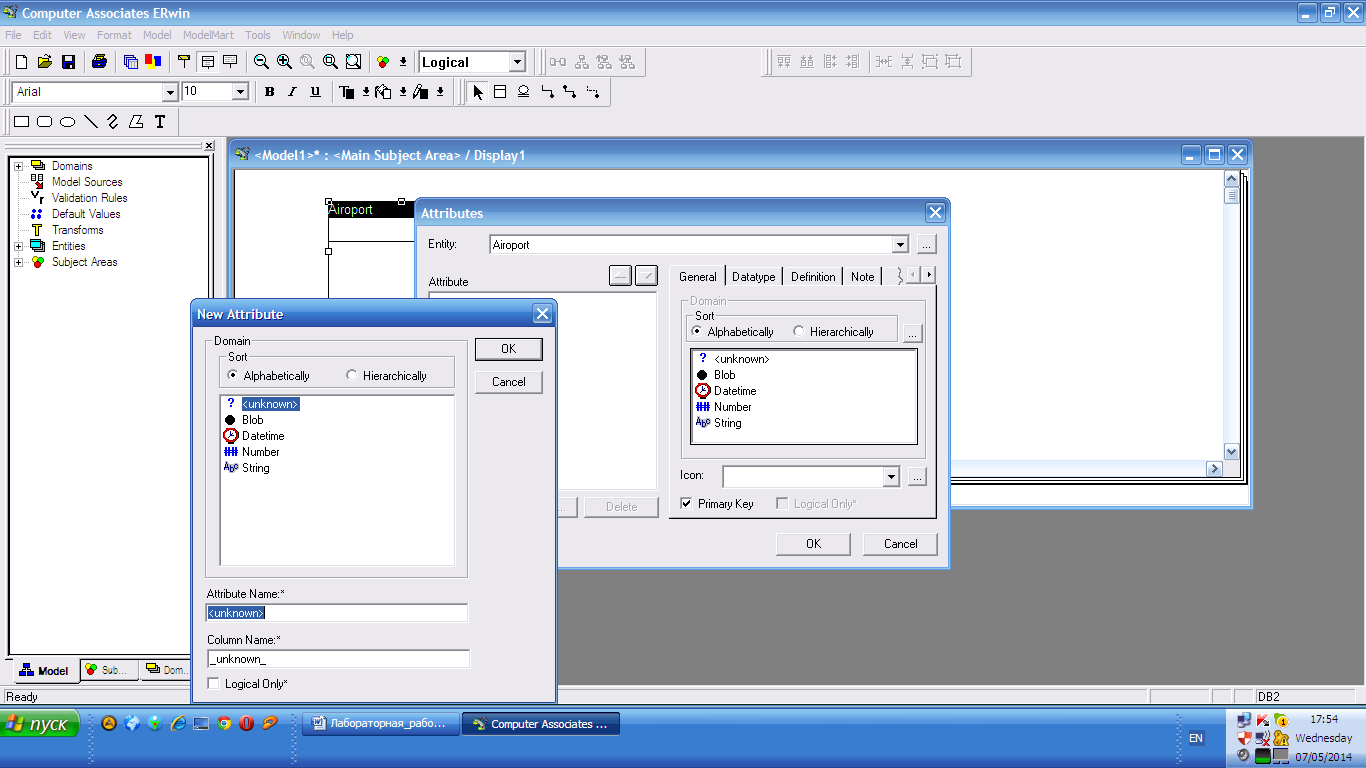Select Hierarchically sort in New Attribute dialog
The image size is (1366, 768).
click(386, 376)
